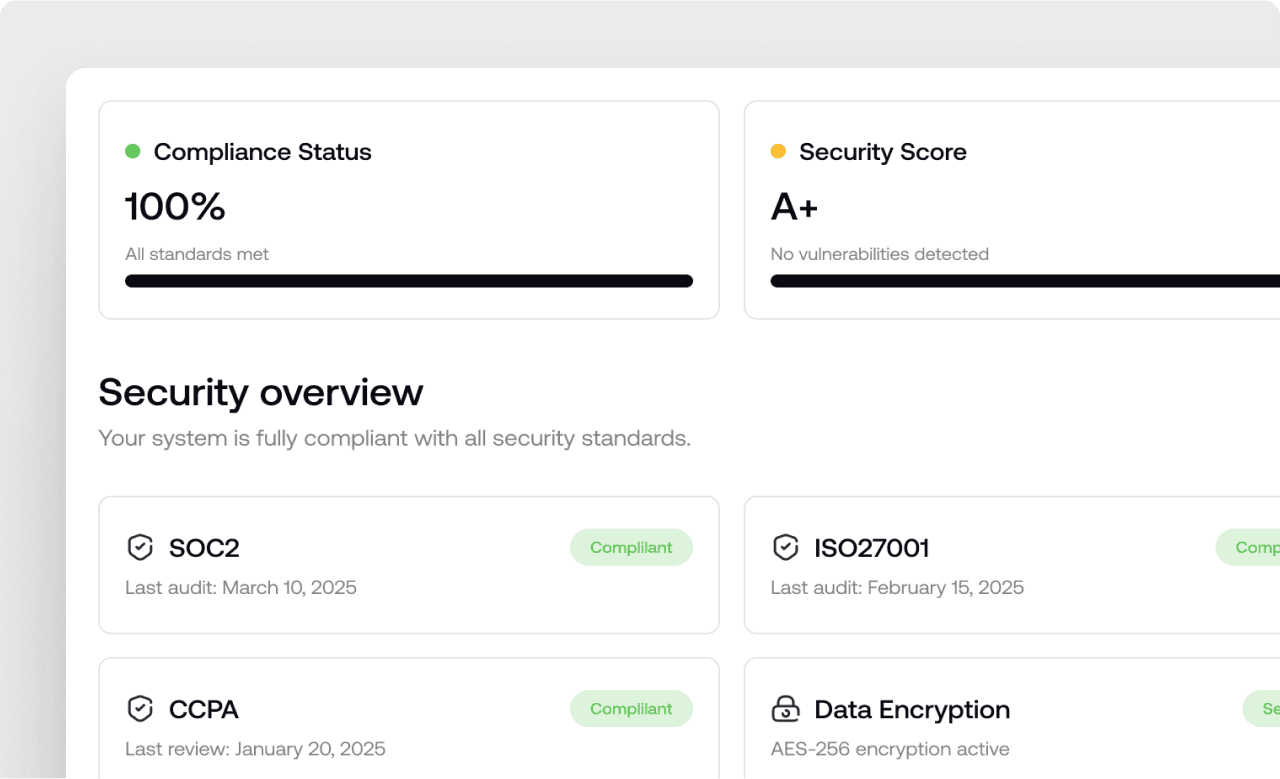Expand the Compliance Status card
Viewport: 1280px width, 779px height.
coord(408,209)
